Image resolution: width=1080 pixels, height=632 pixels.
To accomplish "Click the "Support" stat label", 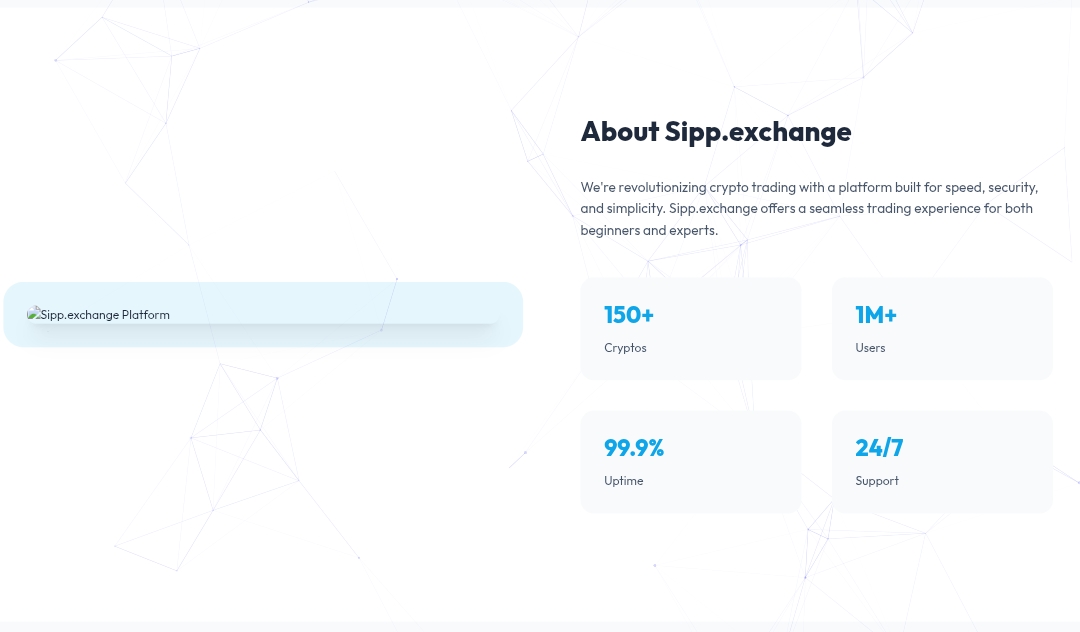I will [877, 481].
